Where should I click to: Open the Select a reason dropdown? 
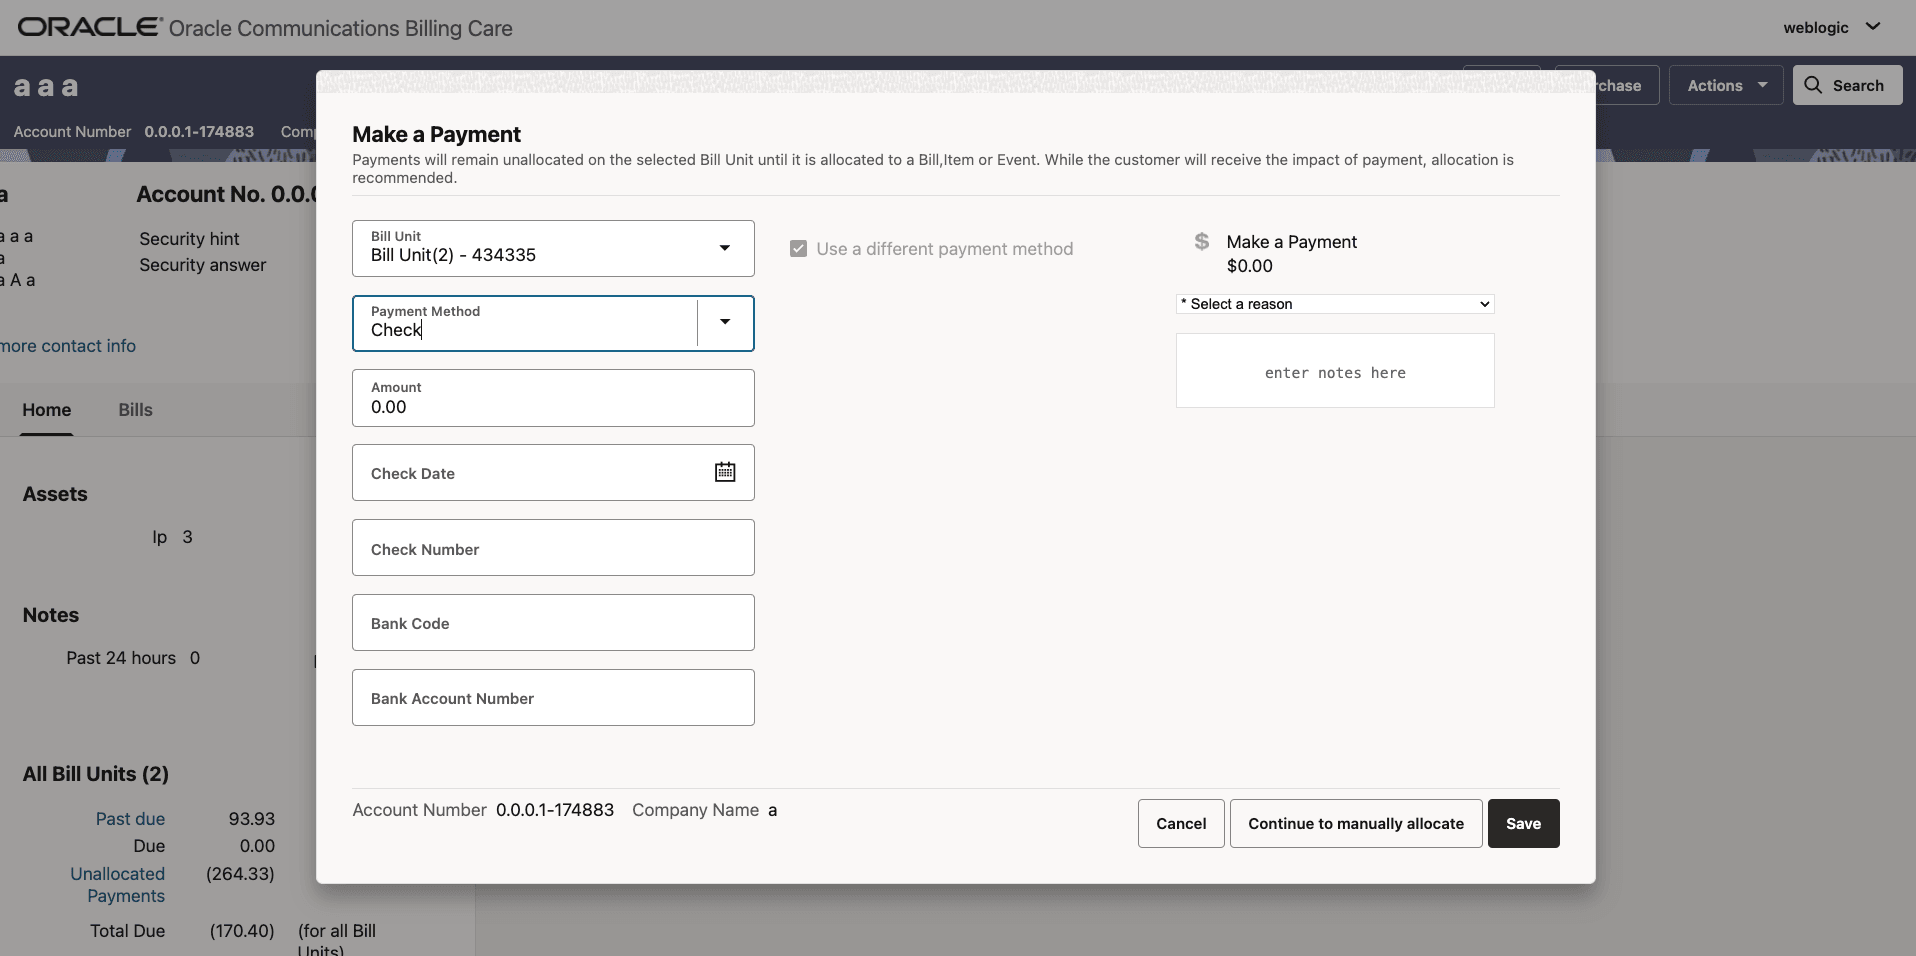pos(1334,304)
